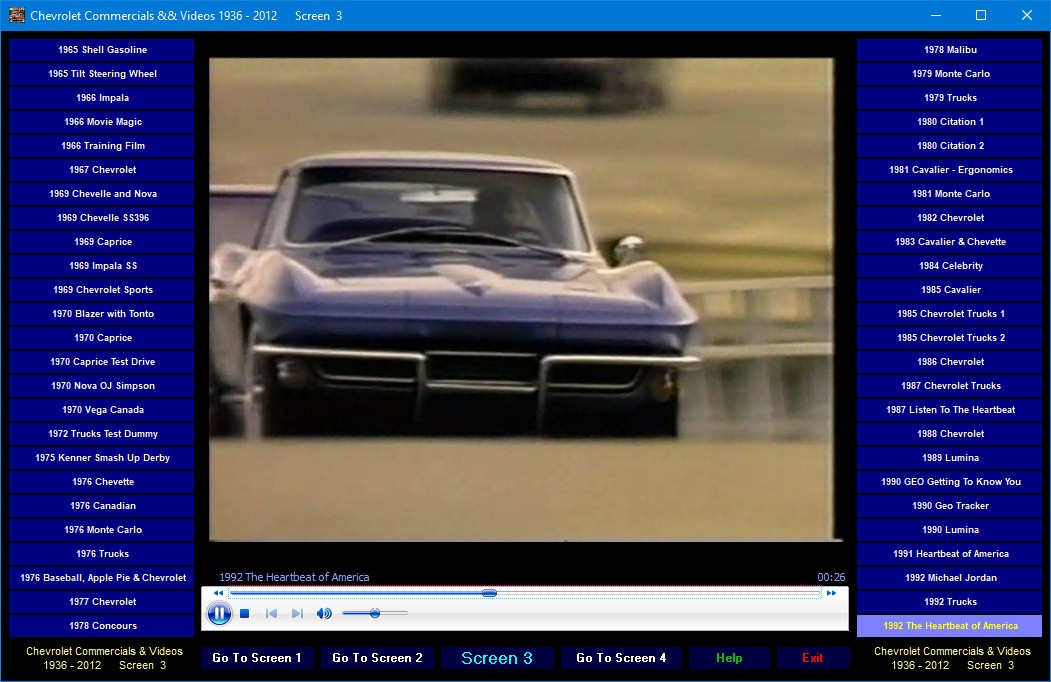
Task: Open the Help button
Action: [x=729, y=658]
